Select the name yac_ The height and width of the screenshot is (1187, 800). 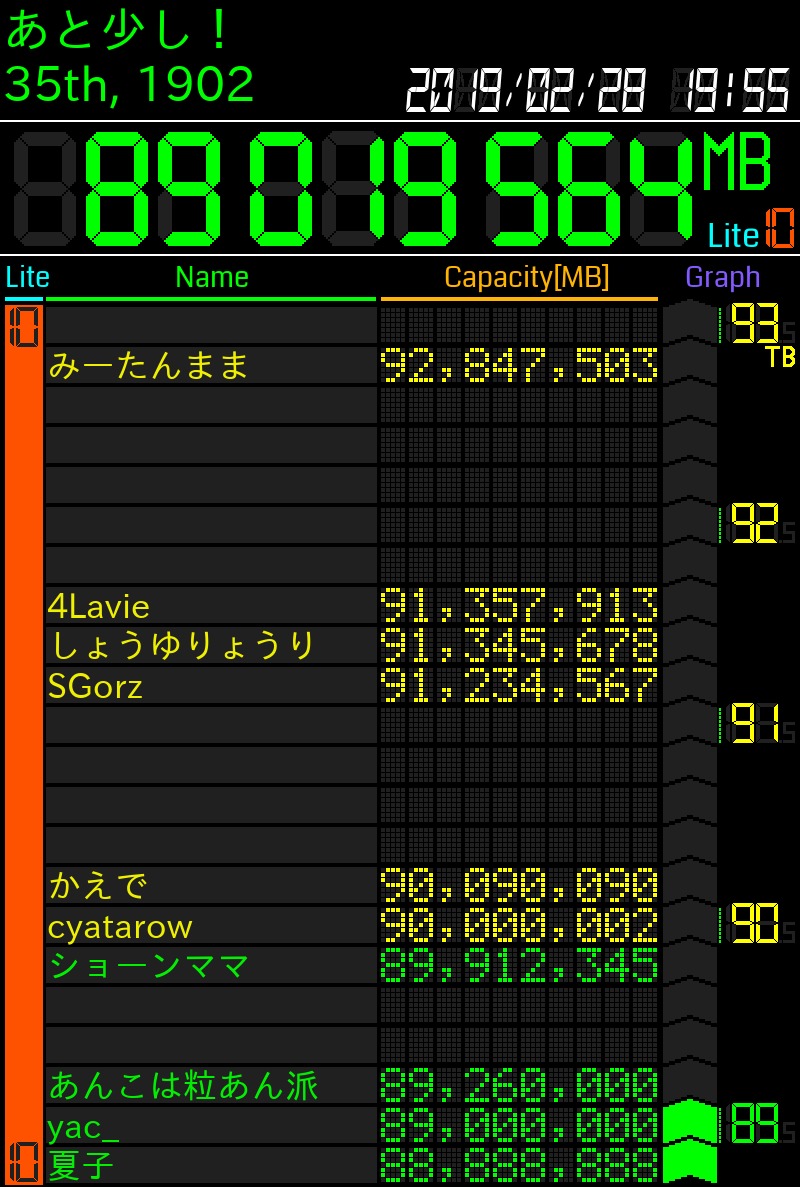pyautogui.click(x=83, y=1128)
